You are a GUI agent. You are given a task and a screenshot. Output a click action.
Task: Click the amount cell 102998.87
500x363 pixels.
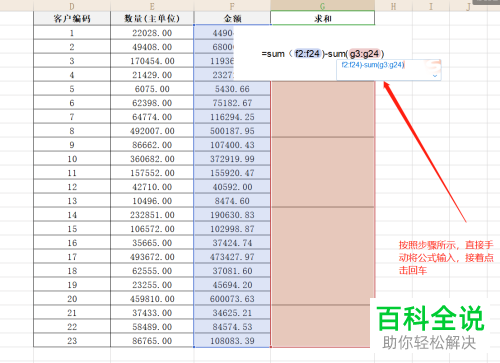click(x=232, y=229)
